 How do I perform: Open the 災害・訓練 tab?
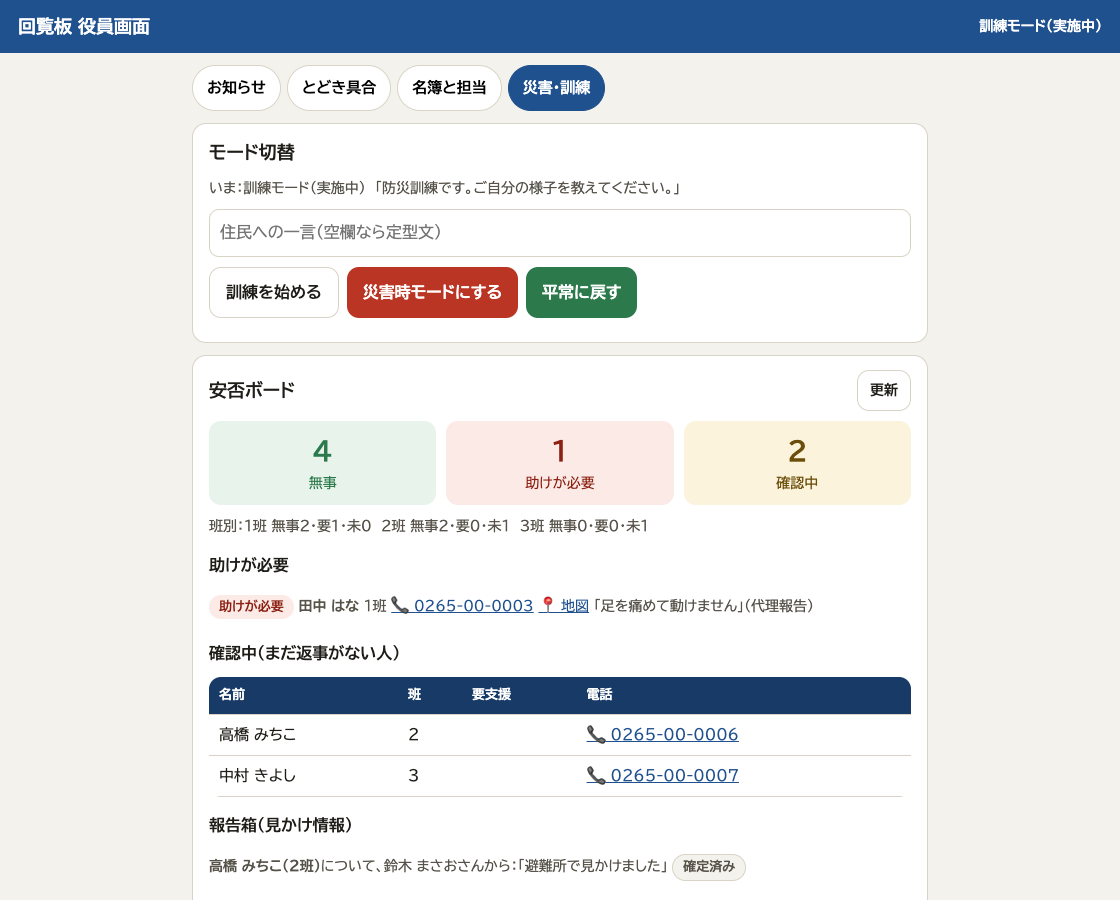point(556,88)
